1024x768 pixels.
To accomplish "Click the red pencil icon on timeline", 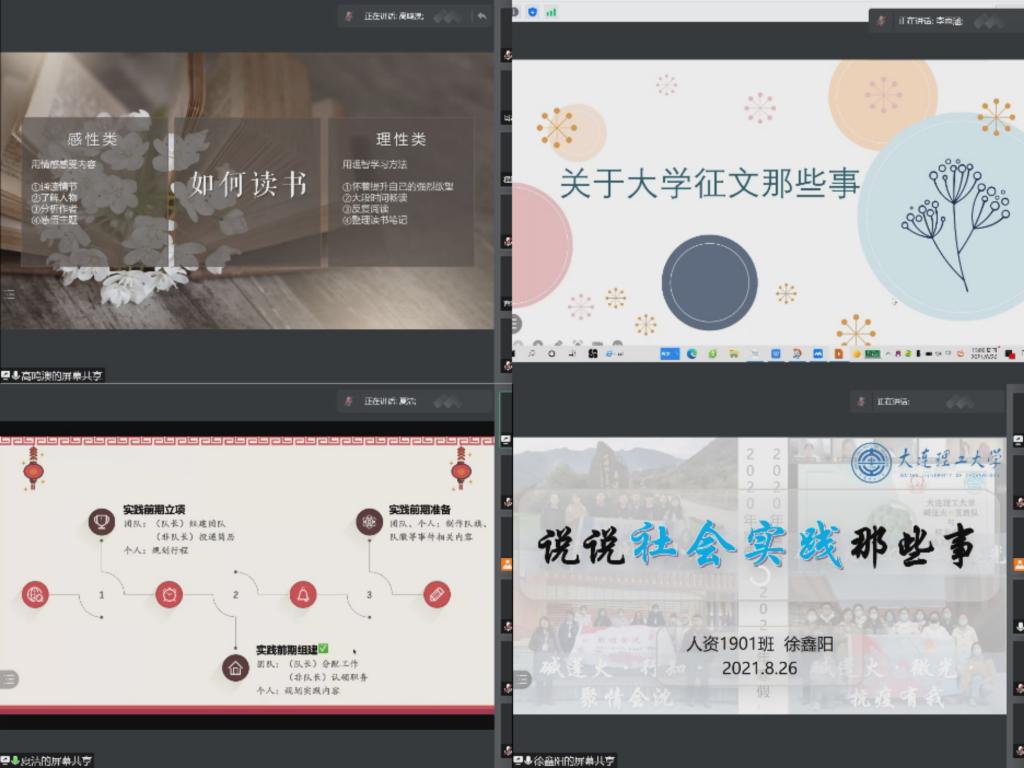I will (x=436, y=595).
